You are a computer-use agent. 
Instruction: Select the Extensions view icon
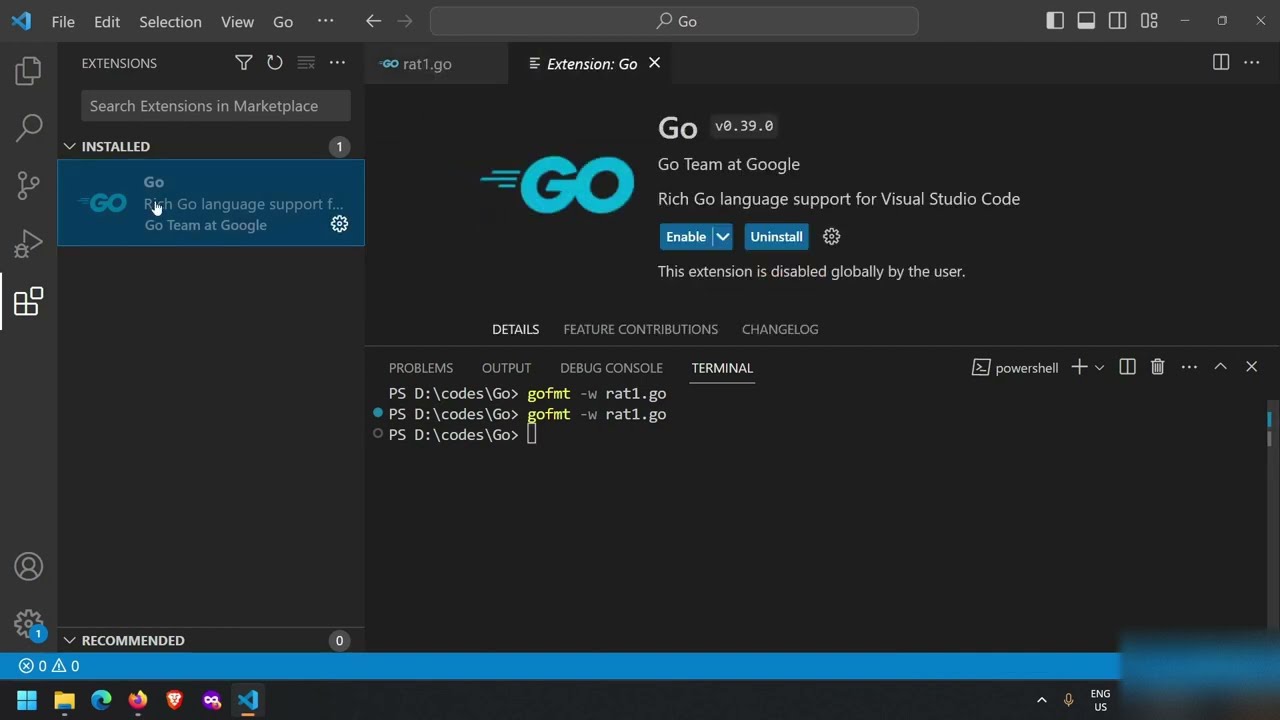(28, 301)
